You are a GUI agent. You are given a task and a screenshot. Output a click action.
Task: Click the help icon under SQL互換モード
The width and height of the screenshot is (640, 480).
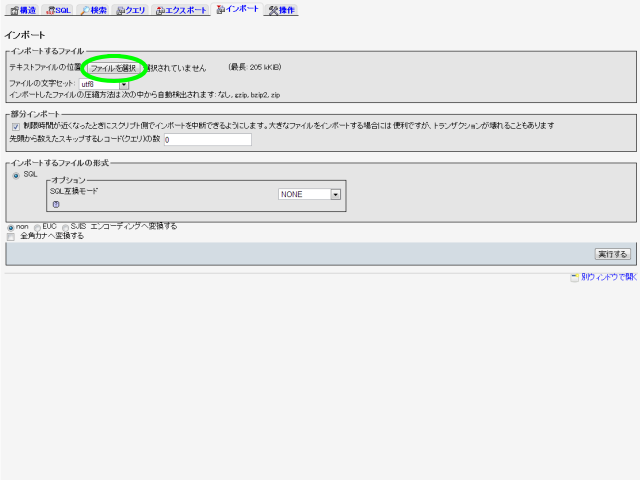[56, 204]
